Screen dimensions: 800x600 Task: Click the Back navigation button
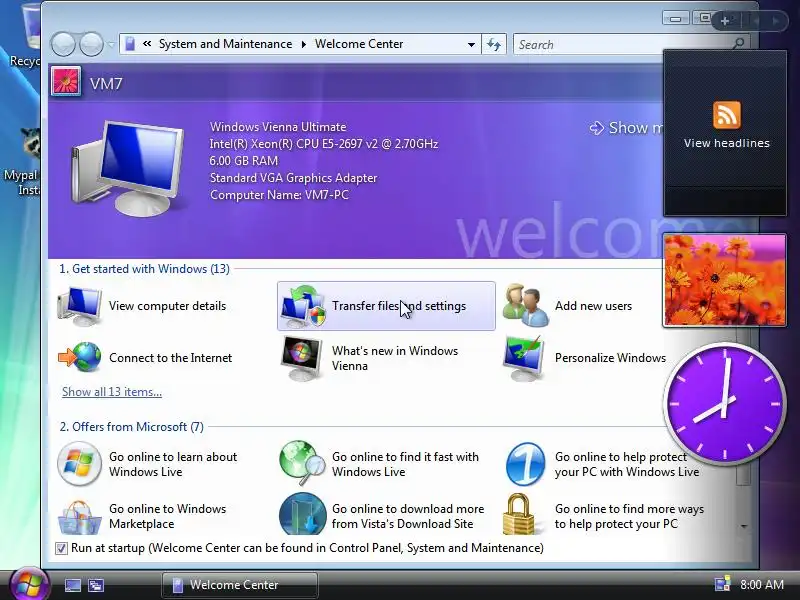pos(63,44)
